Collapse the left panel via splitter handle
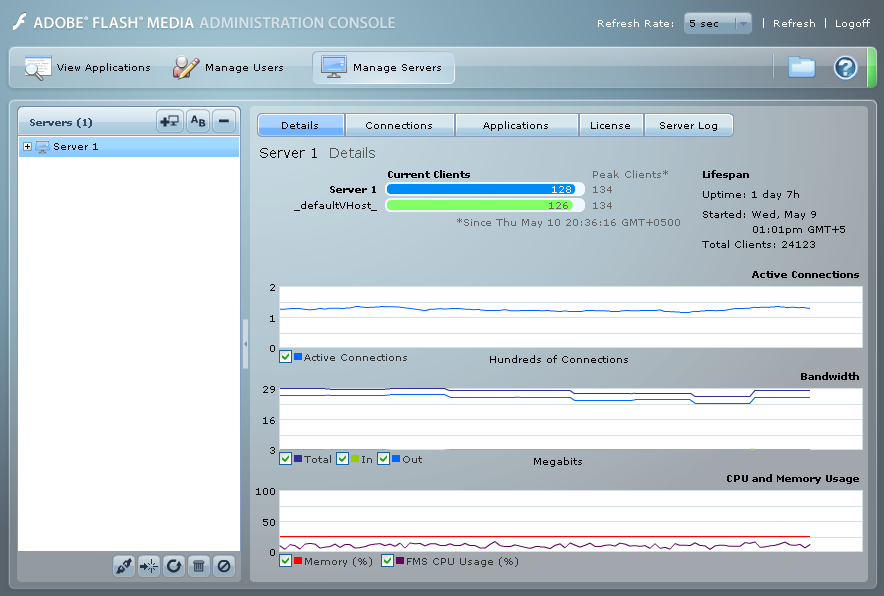 [x=245, y=345]
